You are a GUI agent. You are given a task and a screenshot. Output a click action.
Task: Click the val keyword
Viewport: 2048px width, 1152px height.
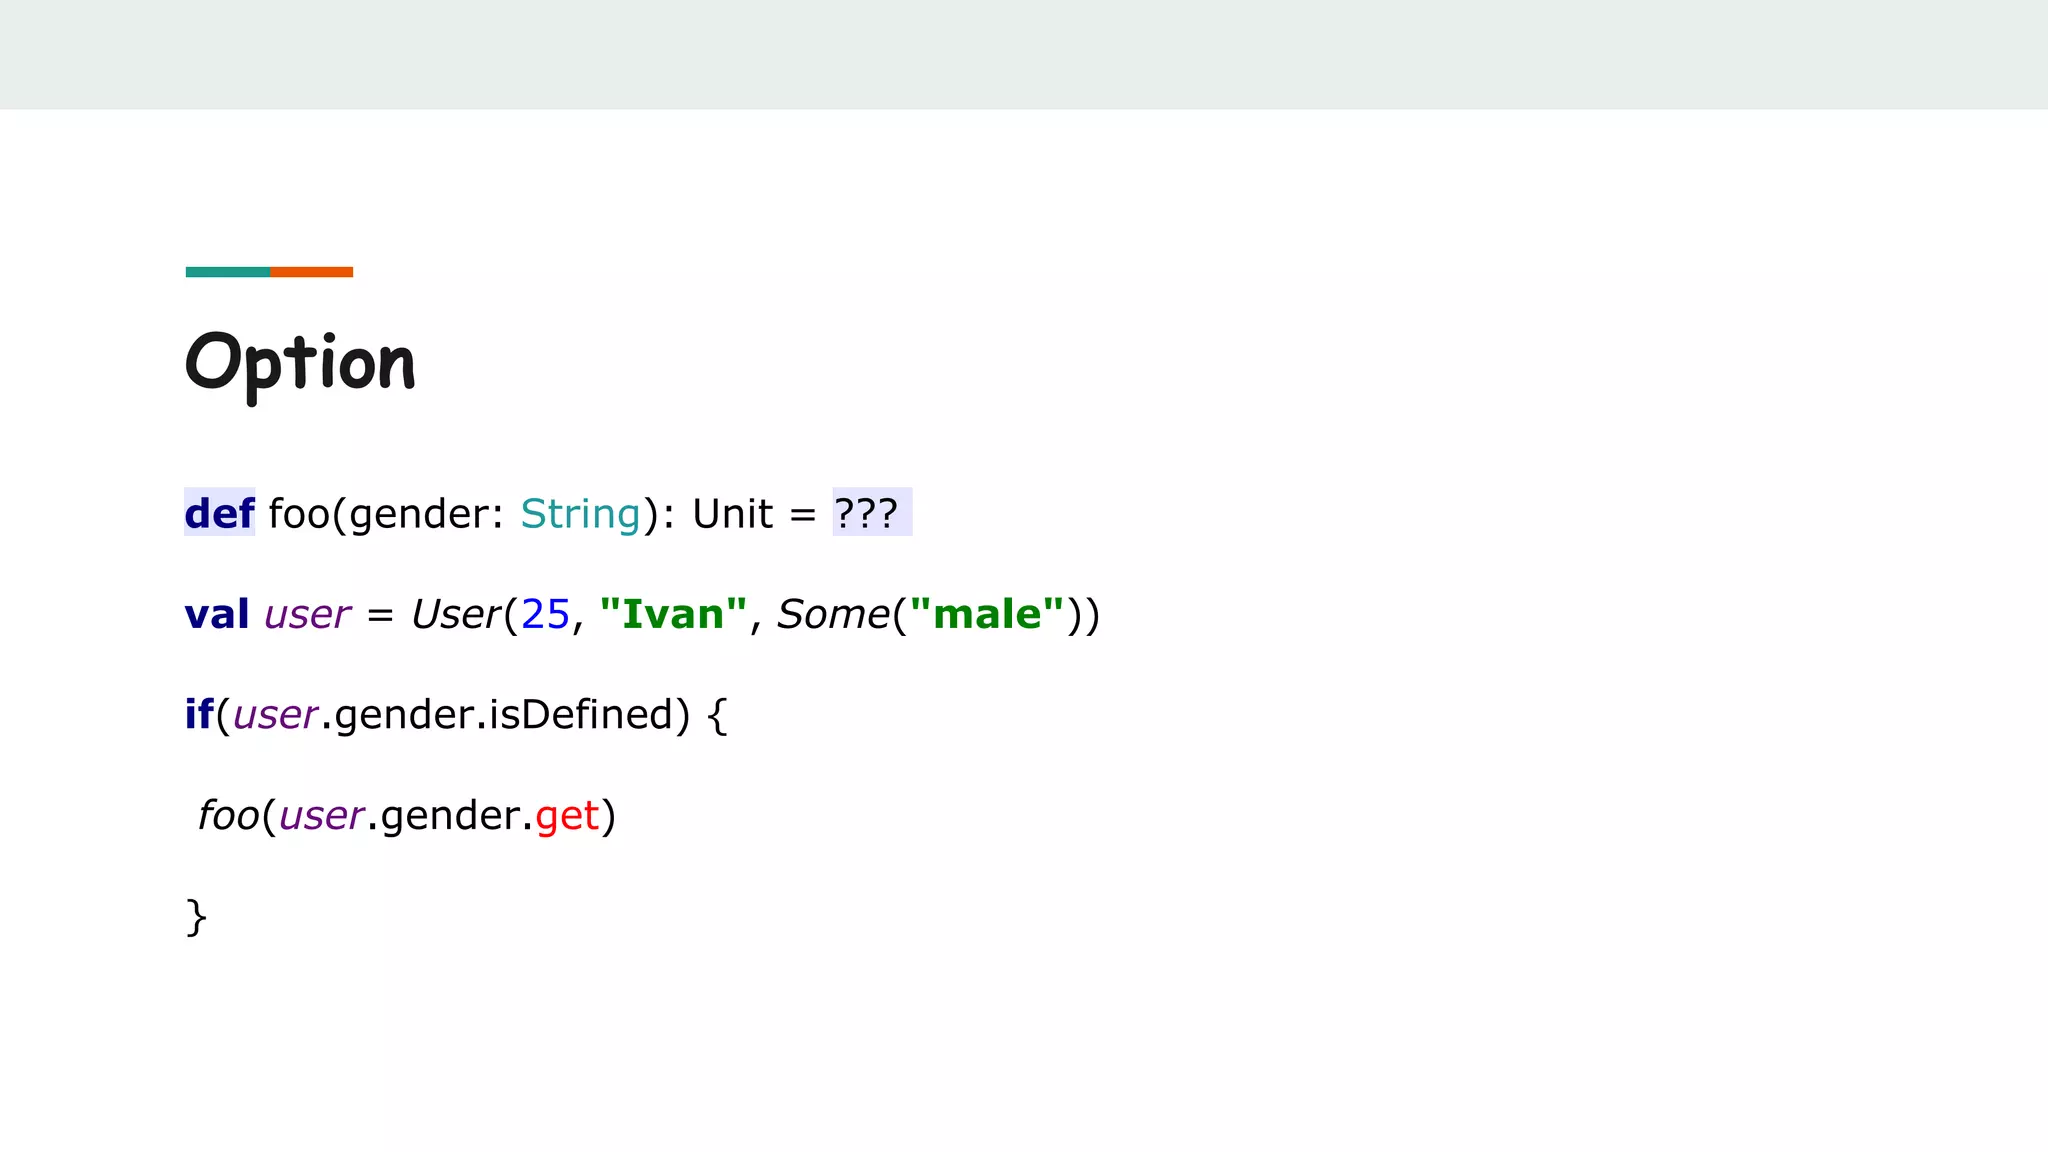216,614
